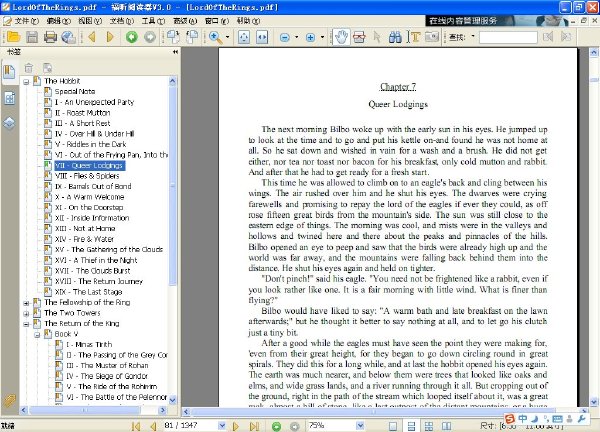Go to previous page using left arrow toolbar icon
This screenshot has height=432, width=600.
[x=92, y=37]
